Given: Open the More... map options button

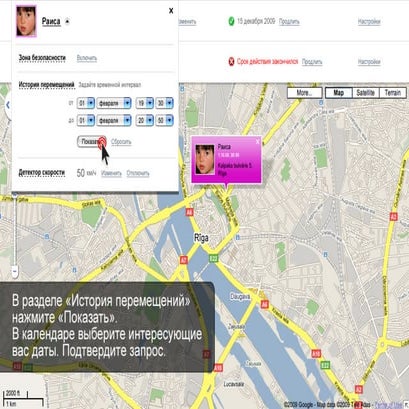Looking at the screenshot, I should pyautogui.click(x=304, y=93).
